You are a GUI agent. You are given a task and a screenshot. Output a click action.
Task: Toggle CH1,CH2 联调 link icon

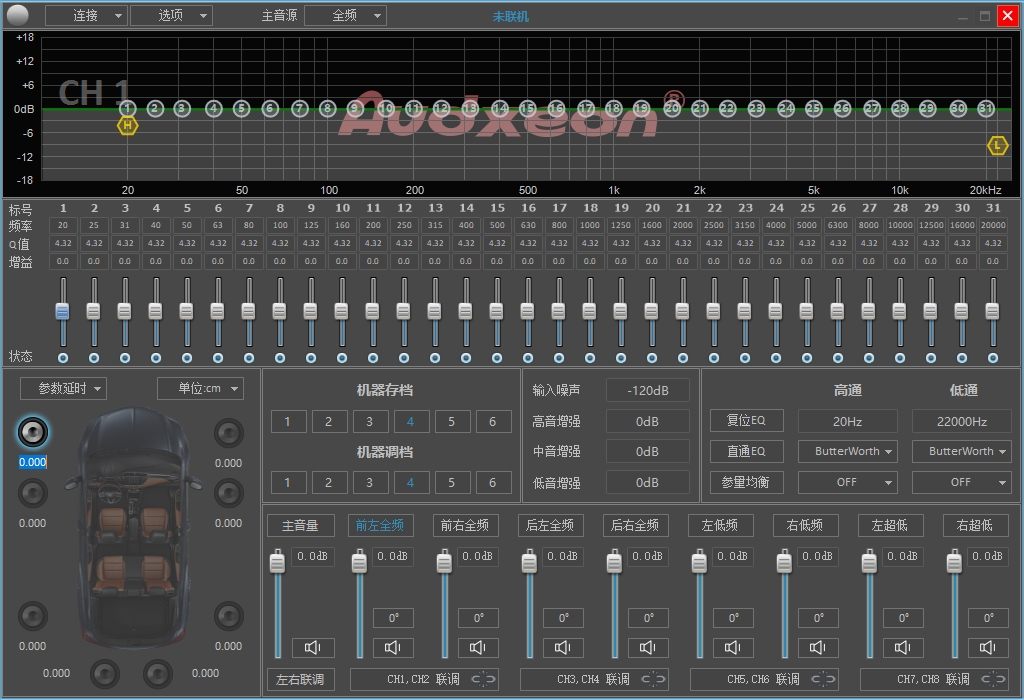(x=484, y=679)
